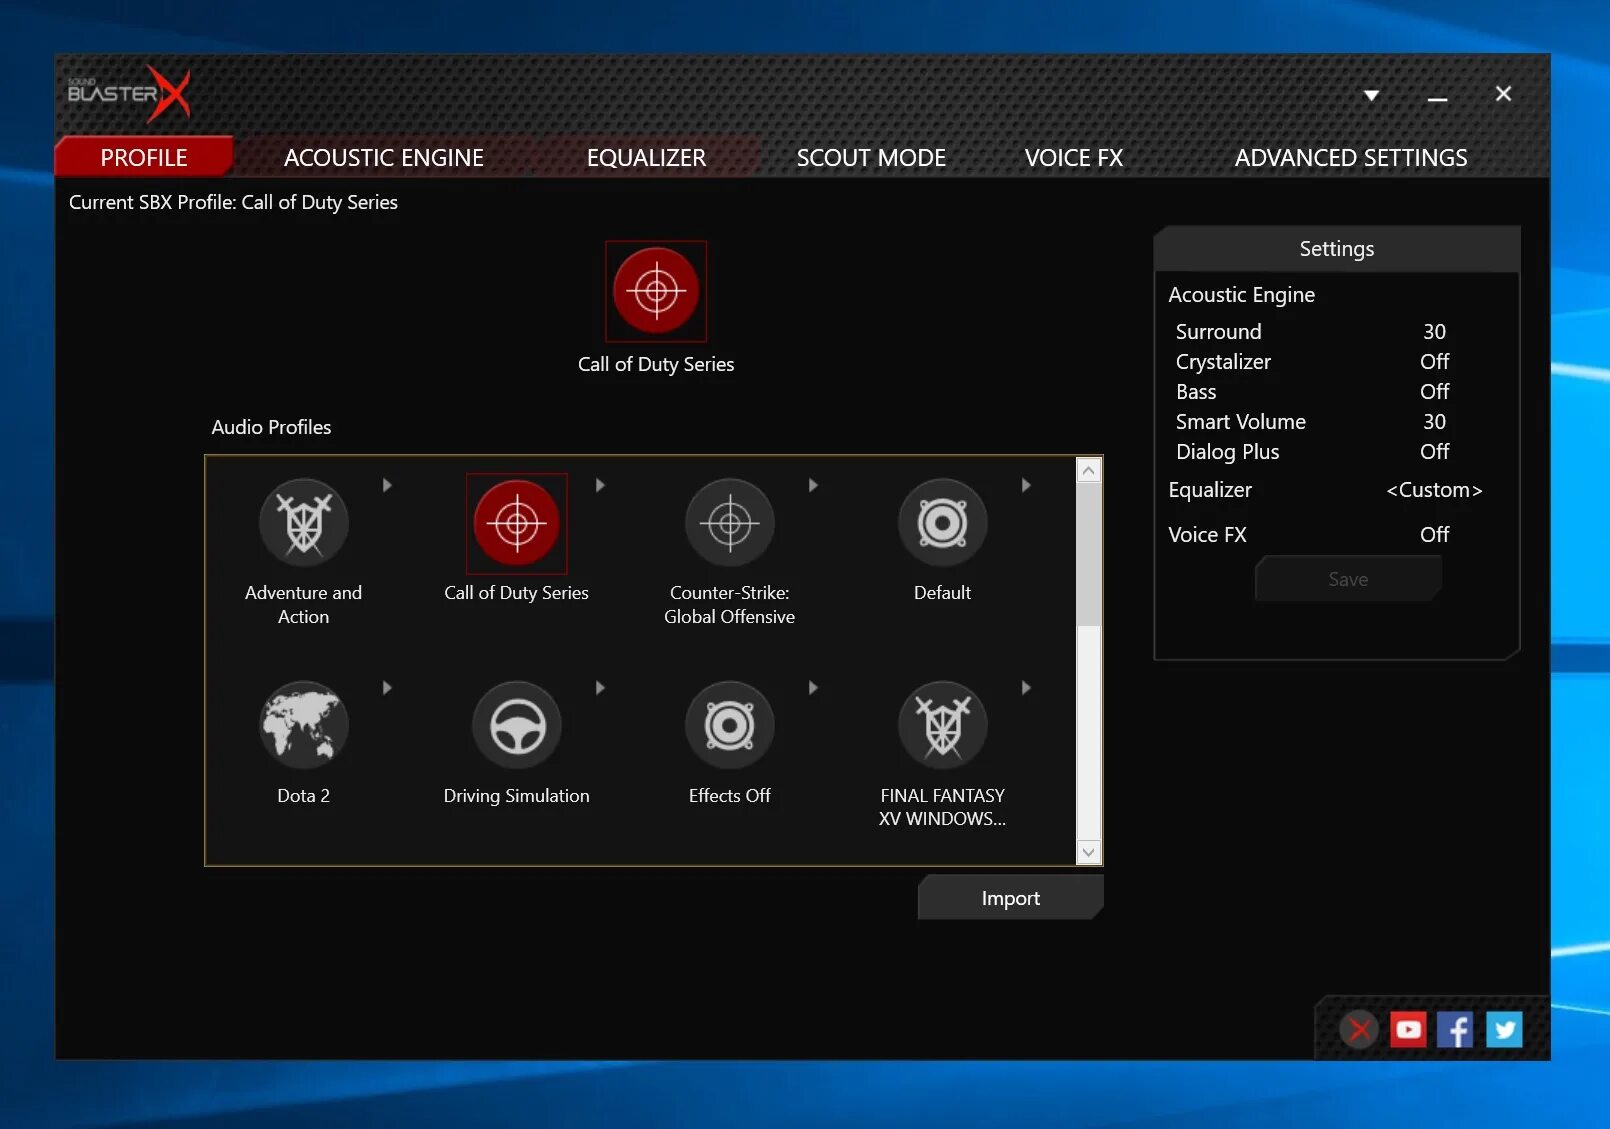The height and width of the screenshot is (1129, 1610).
Task: Click the large current Call of Duty Series icon
Action: (x=656, y=291)
